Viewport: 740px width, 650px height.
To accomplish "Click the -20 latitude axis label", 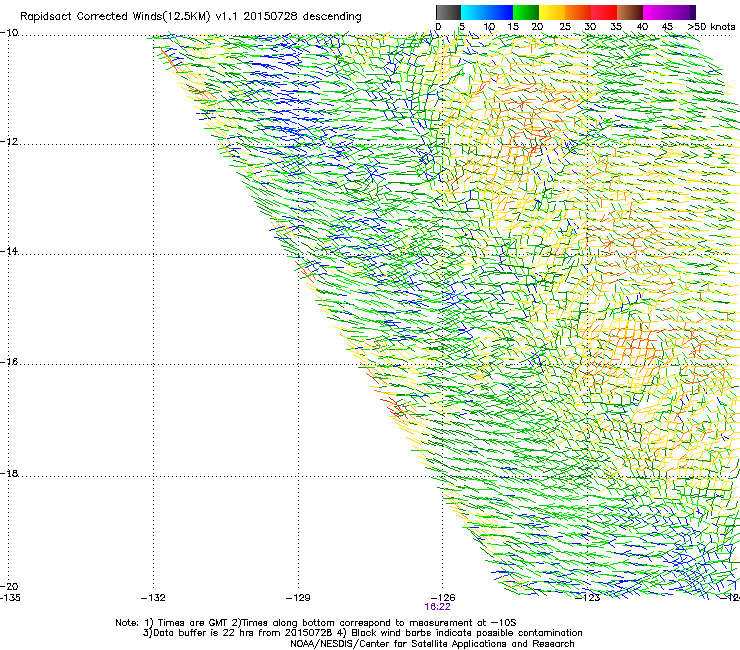I will tap(9, 587).
